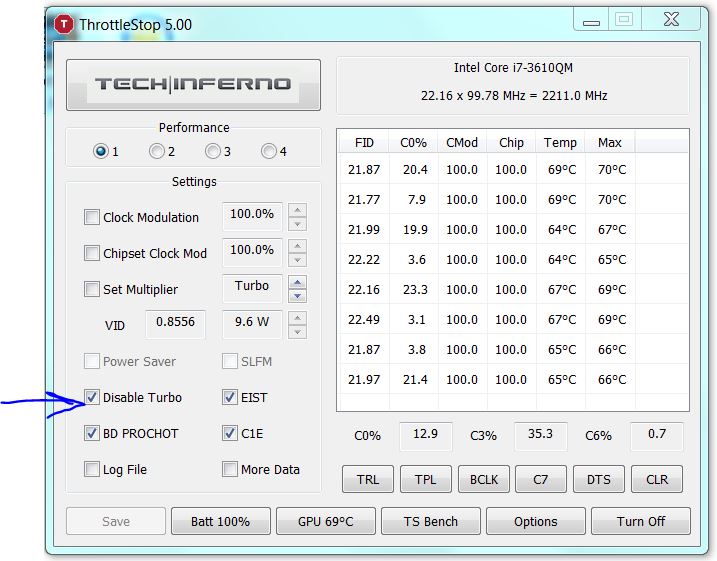Viewport: 717px width, 561px height.
Task: Toggle the BD PROCHOT checkbox
Action: coord(92,433)
